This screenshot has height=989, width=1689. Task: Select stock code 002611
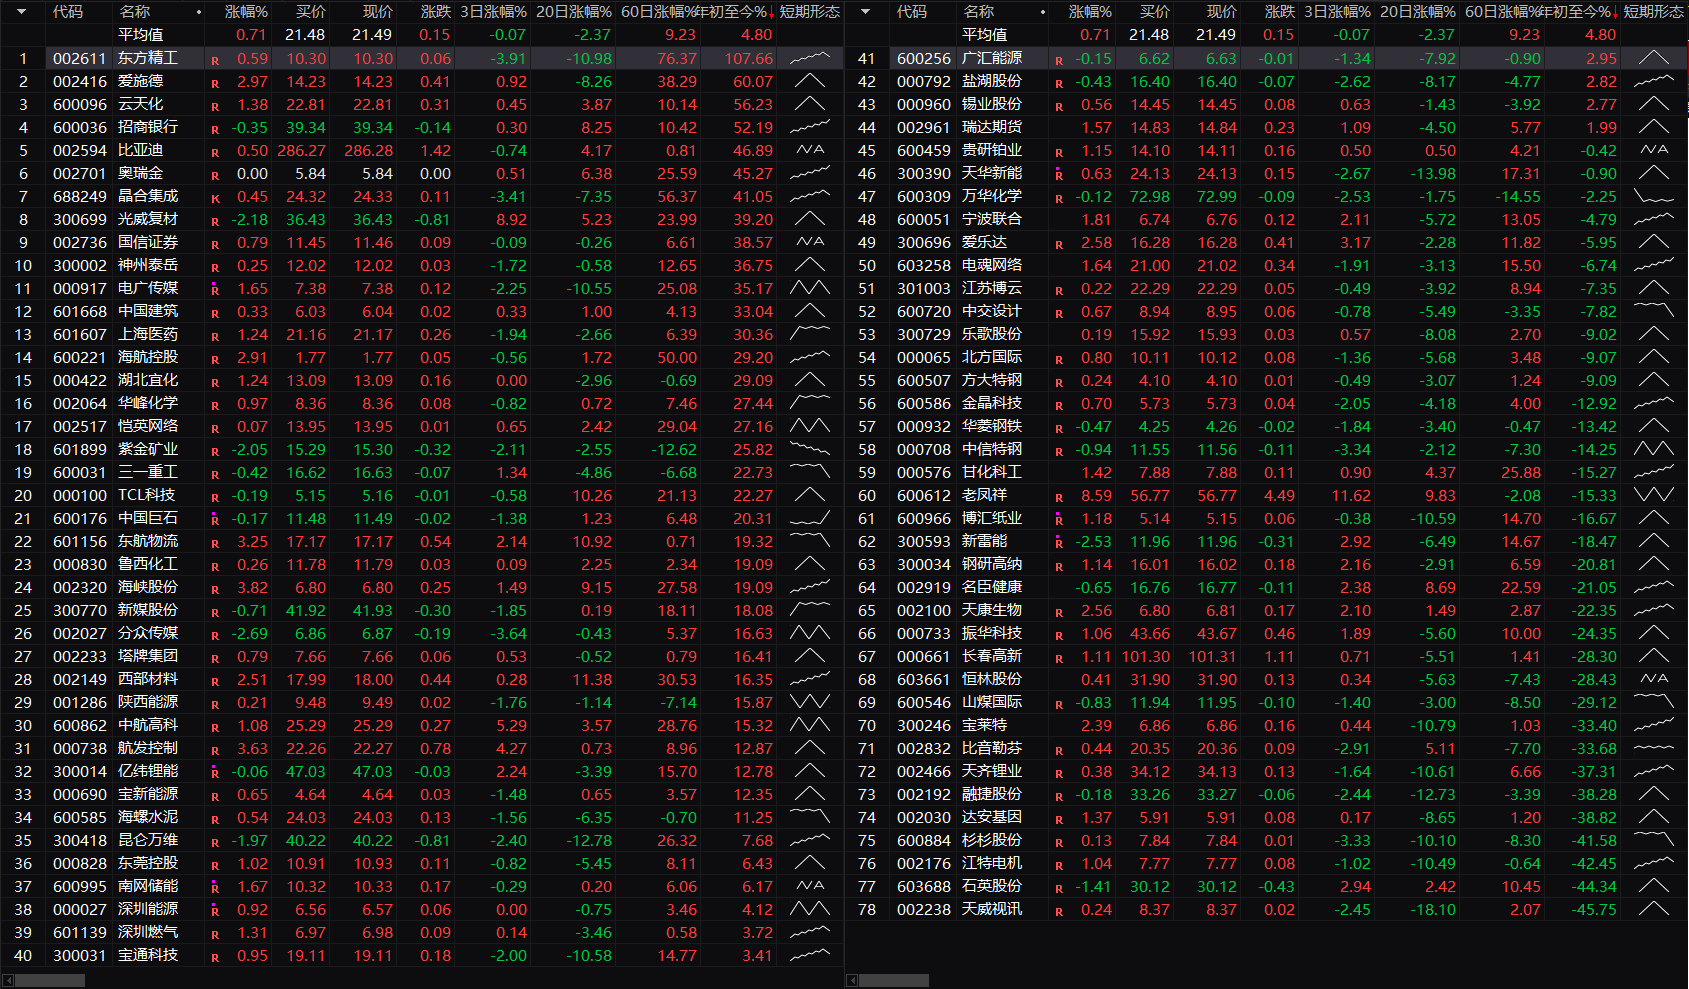point(79,59)
